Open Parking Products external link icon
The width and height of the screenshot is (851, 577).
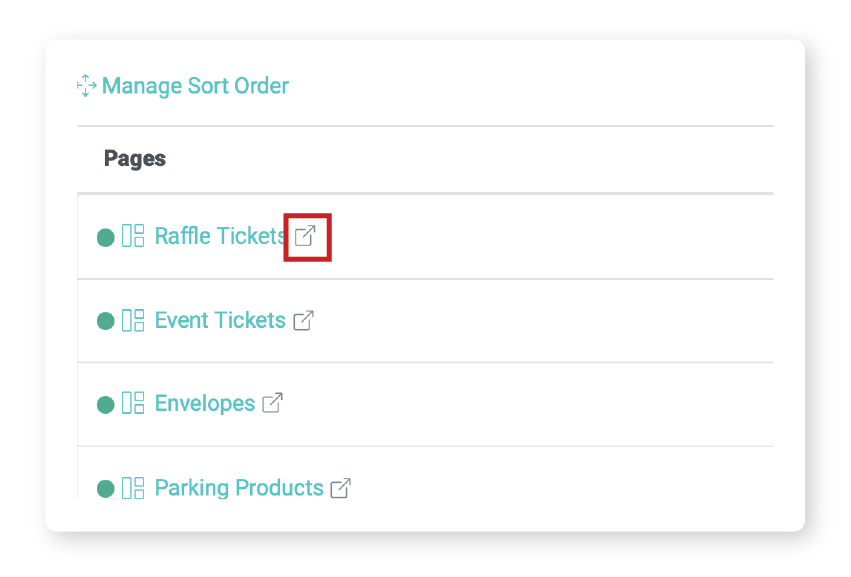pyautogui.click(x=341, y=488)
